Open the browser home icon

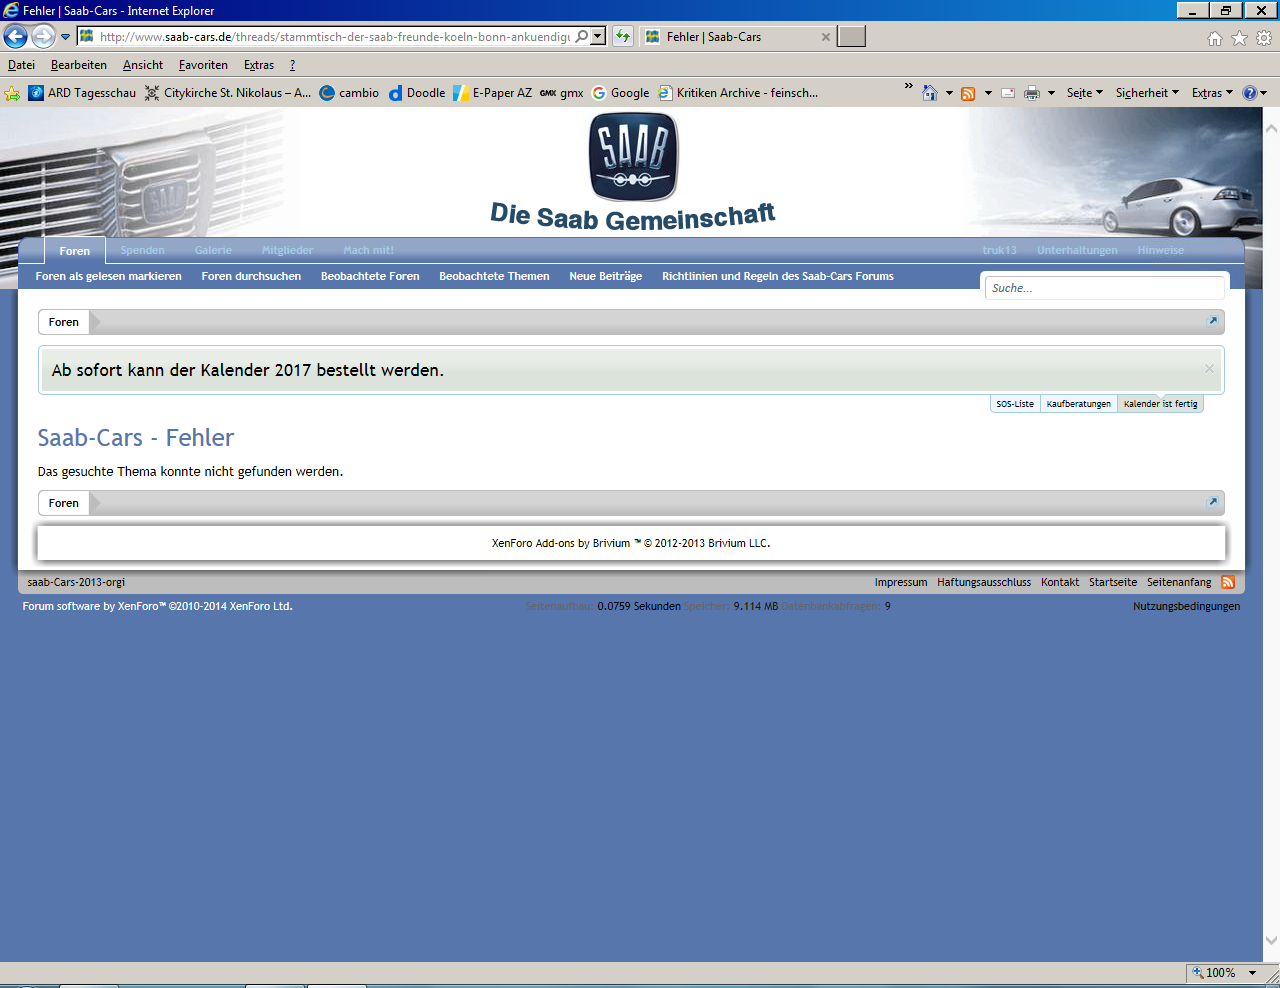pos(1215,38)
